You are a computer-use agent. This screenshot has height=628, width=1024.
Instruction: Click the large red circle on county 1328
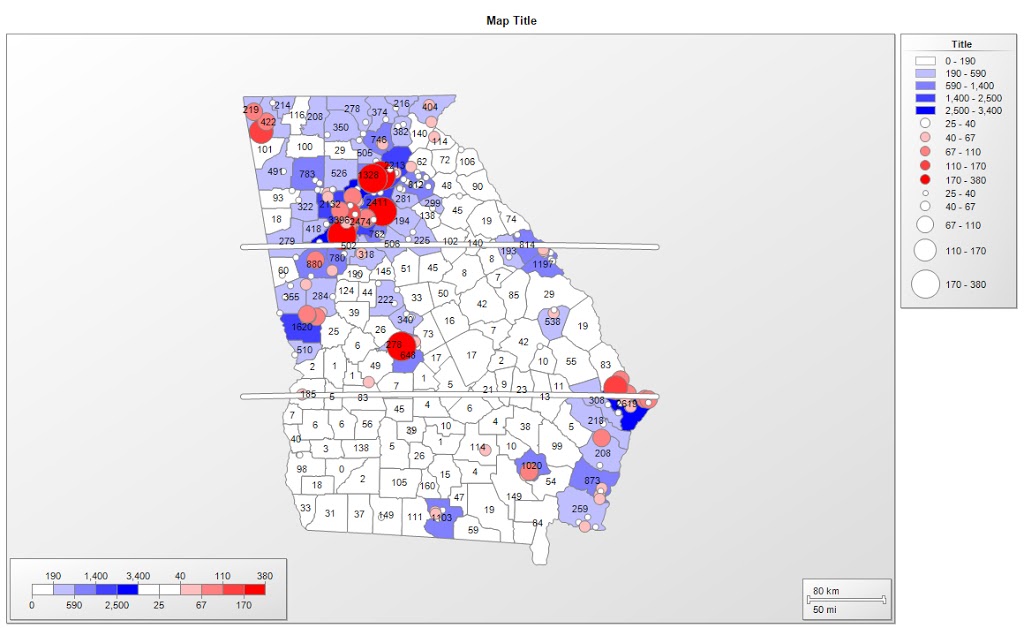pos(372,177)
